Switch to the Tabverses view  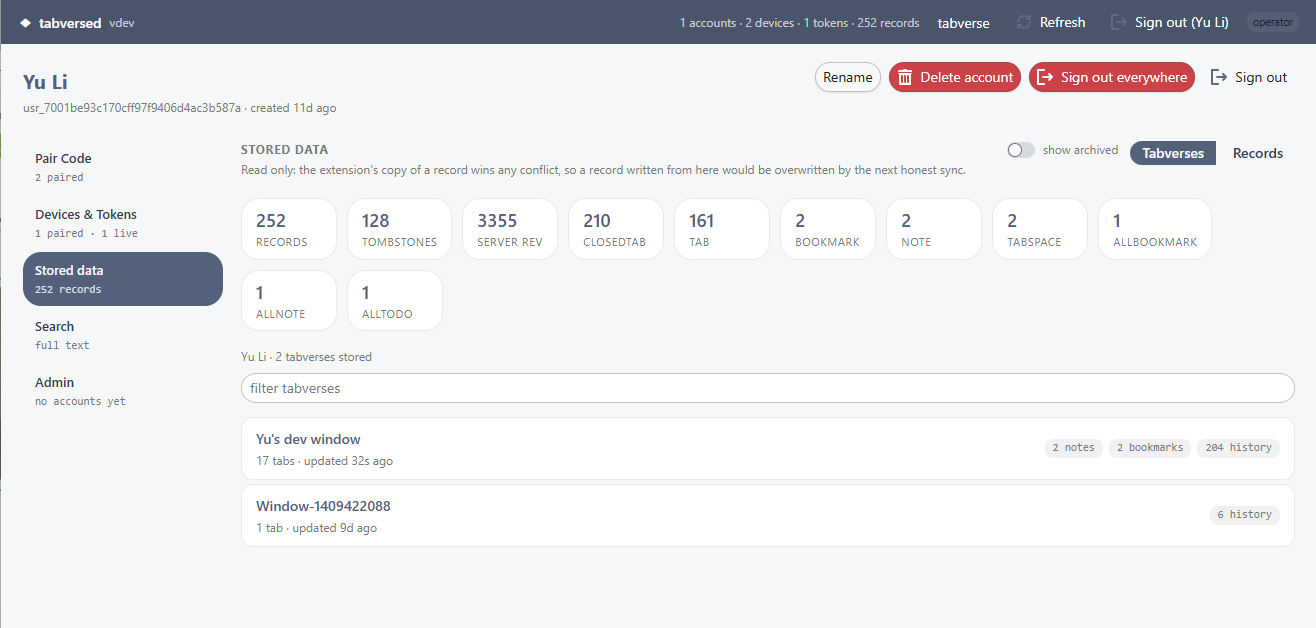1173,153
